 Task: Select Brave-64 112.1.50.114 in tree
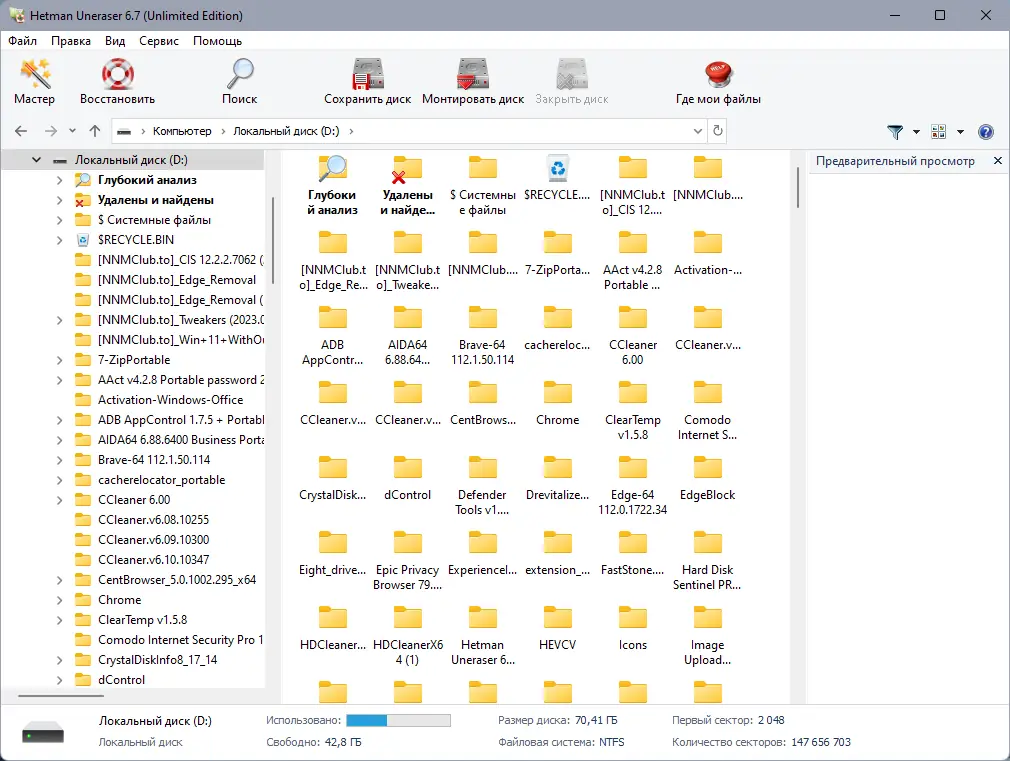tap(153, 459)
